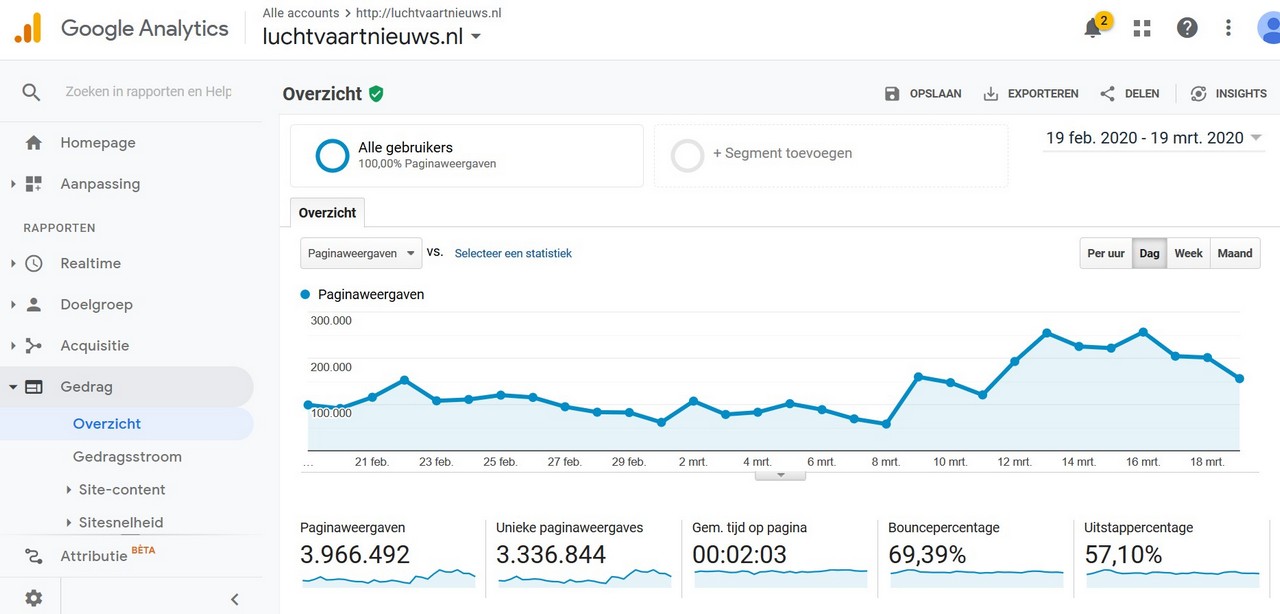The width and height of the screenshot is (1280, 614).
Task: Click the Google Analytics logo
Action: click(x=28, y=28)
